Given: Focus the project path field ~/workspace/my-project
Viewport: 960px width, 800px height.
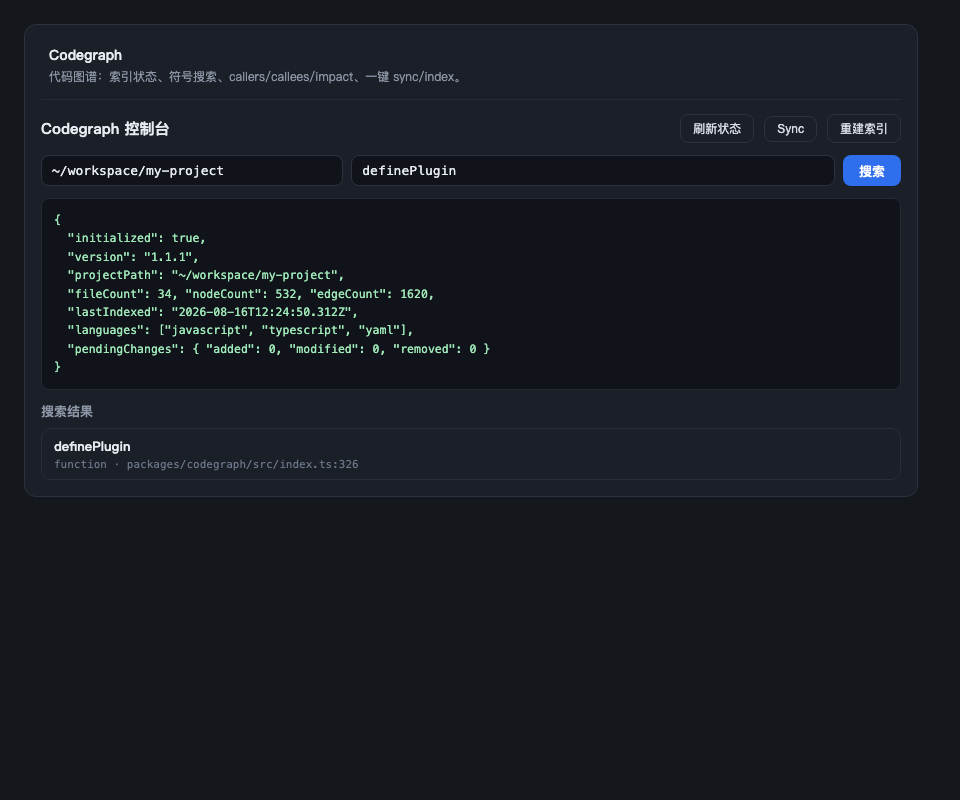Looking at the screenshot, I should 192,171.
